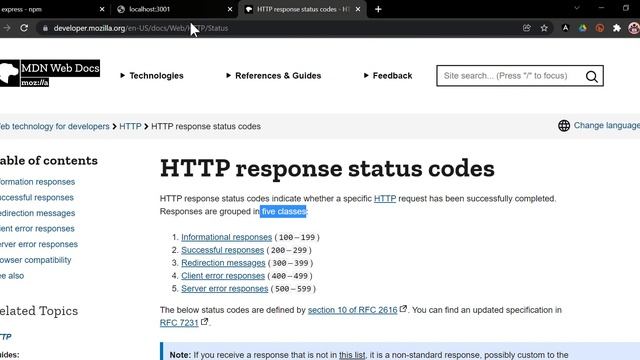
Task: Open Change language link
Action: (607, 125)
